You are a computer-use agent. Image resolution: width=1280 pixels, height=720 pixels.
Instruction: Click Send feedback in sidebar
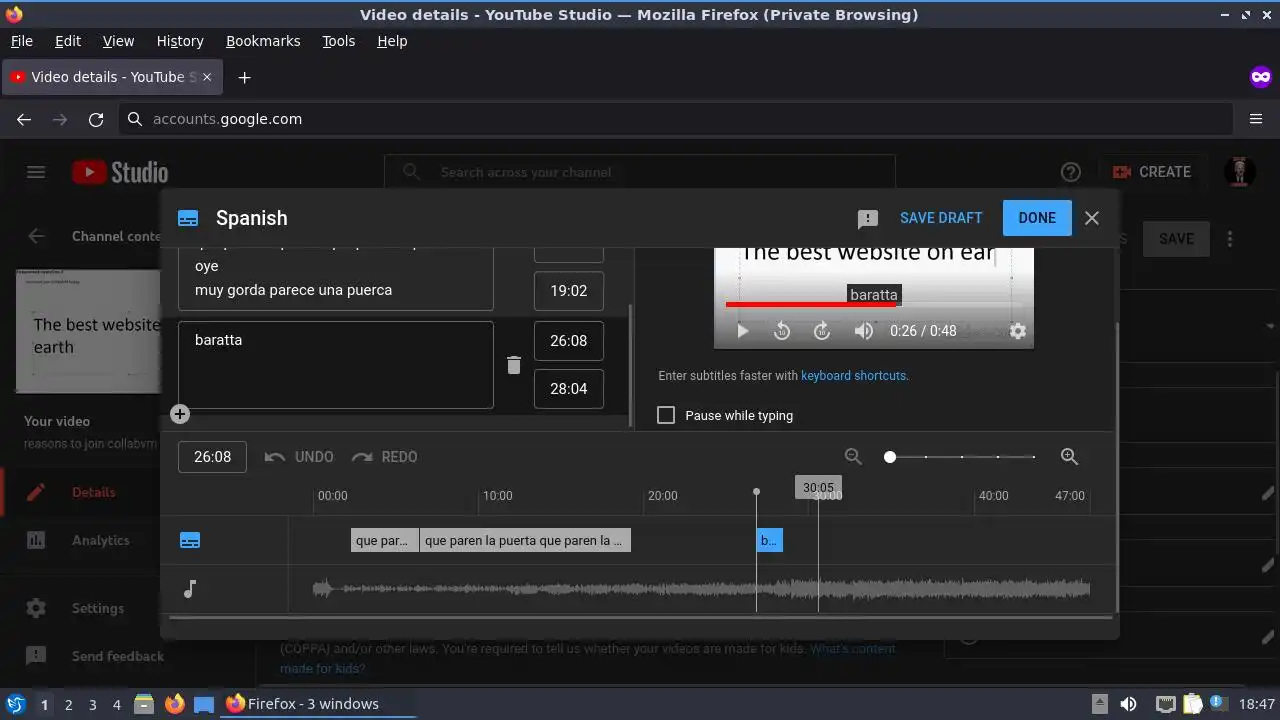click(x=80, y=656)
